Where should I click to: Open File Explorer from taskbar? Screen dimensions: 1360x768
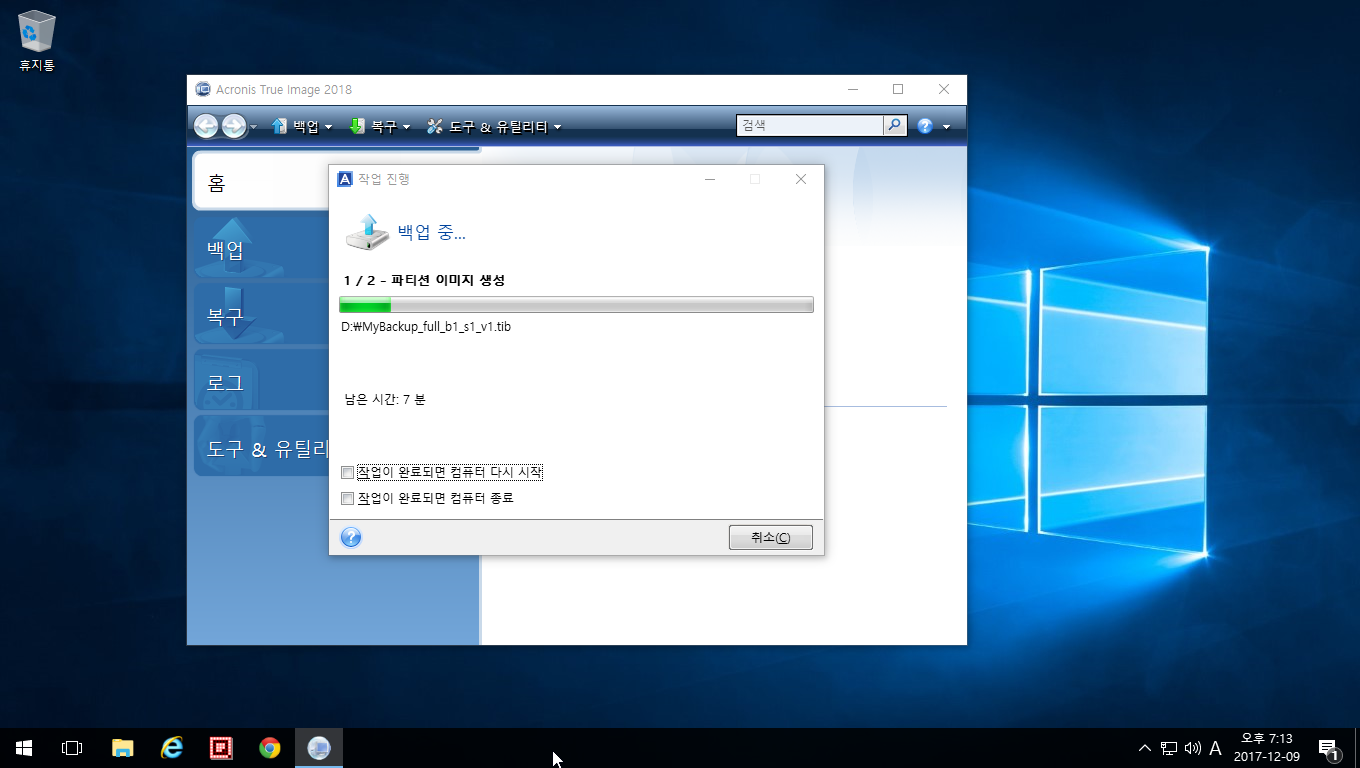point(122,747)
